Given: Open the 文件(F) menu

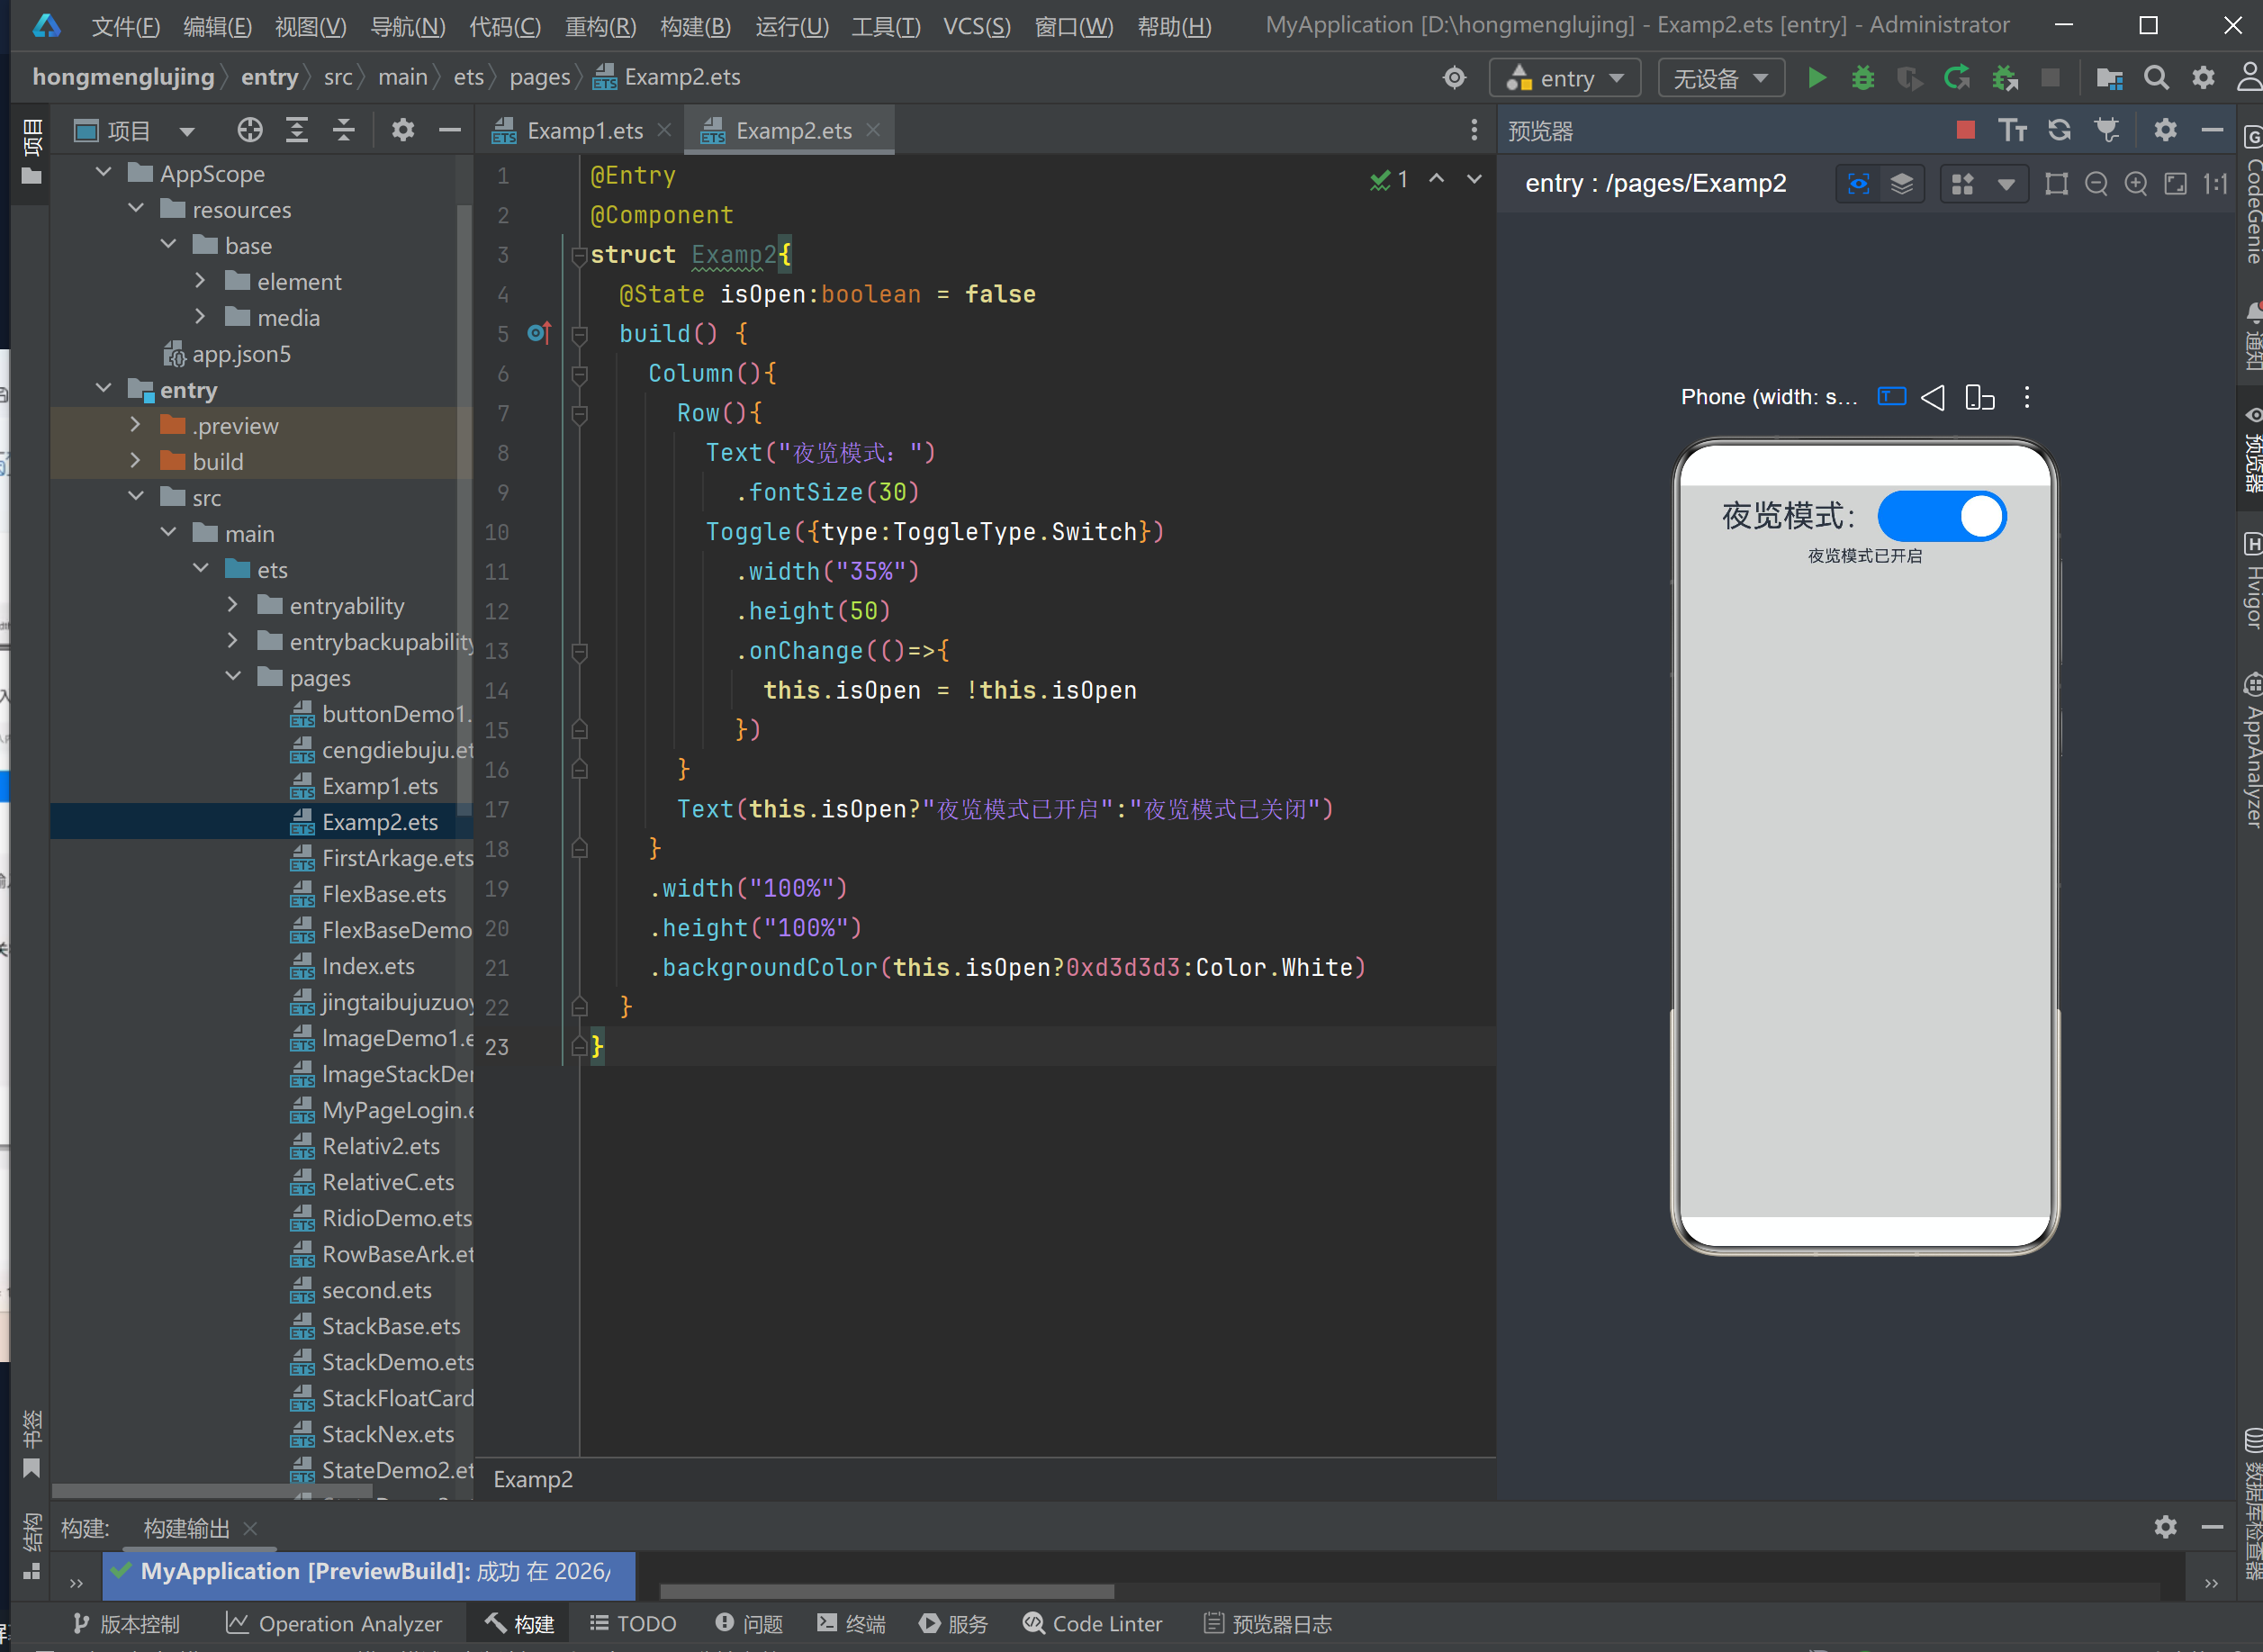Looking at the screenshot, I should pyautogui.click(x=125, y=26).
